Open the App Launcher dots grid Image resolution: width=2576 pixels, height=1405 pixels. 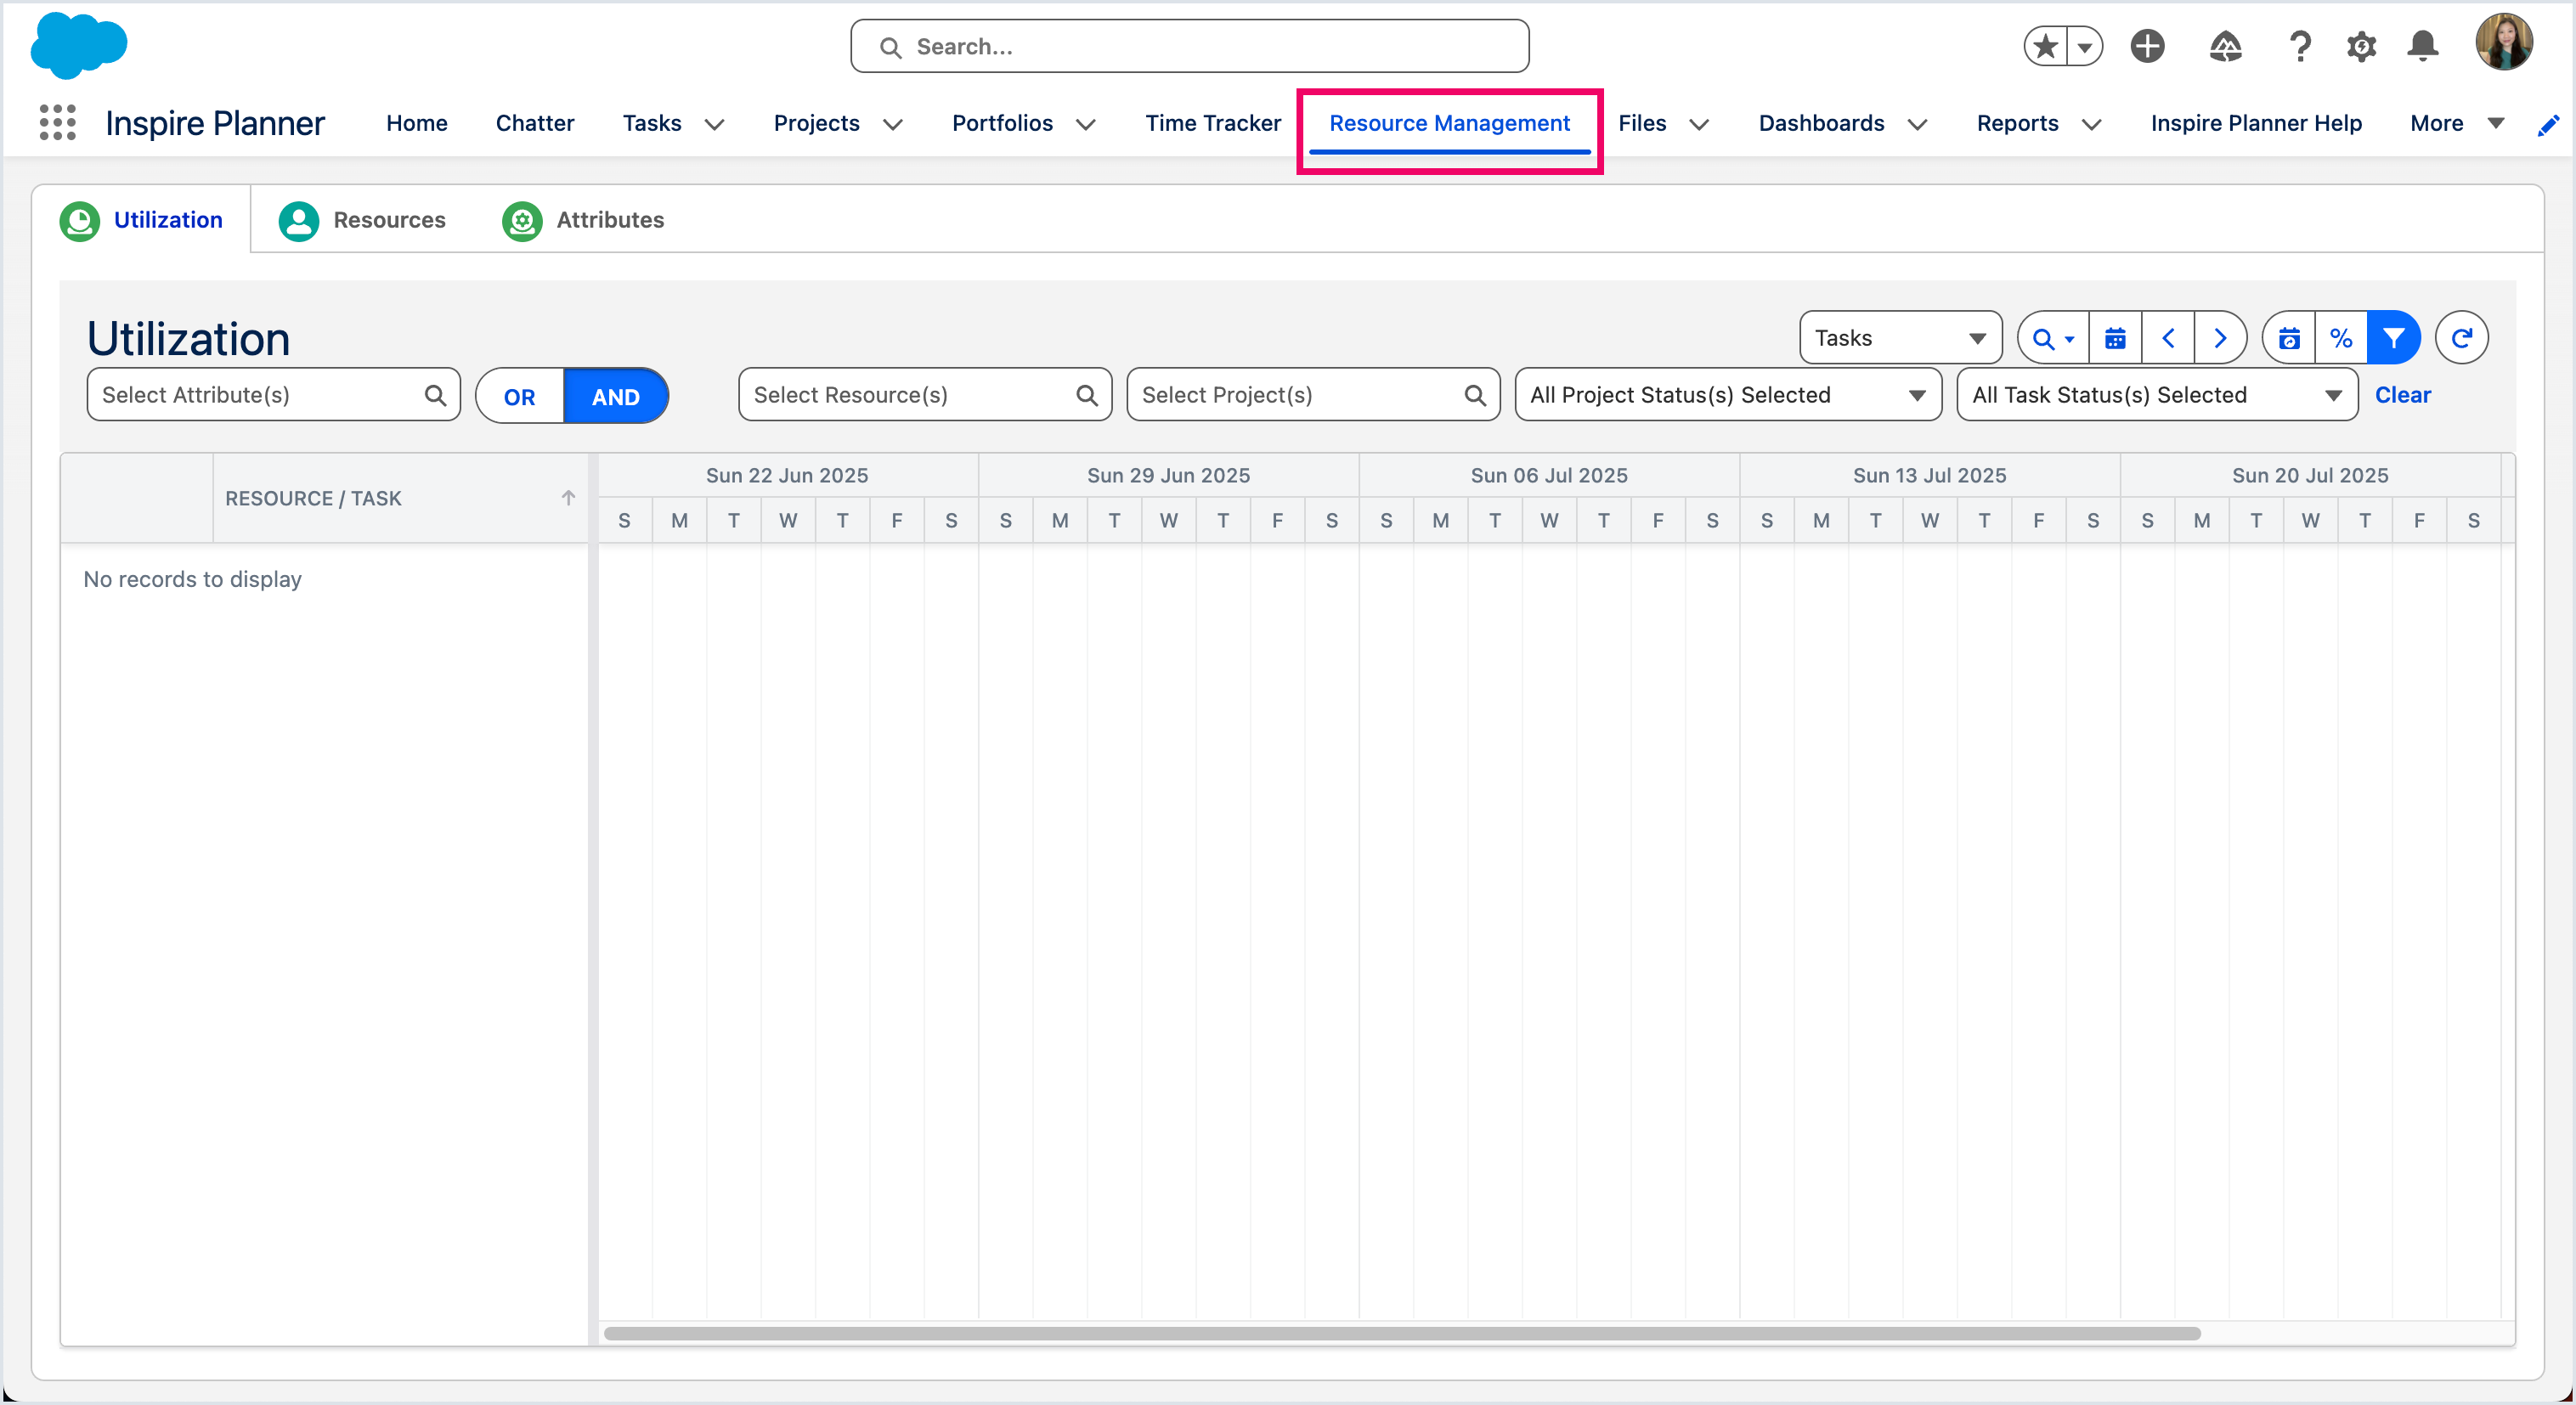point(57,123)
